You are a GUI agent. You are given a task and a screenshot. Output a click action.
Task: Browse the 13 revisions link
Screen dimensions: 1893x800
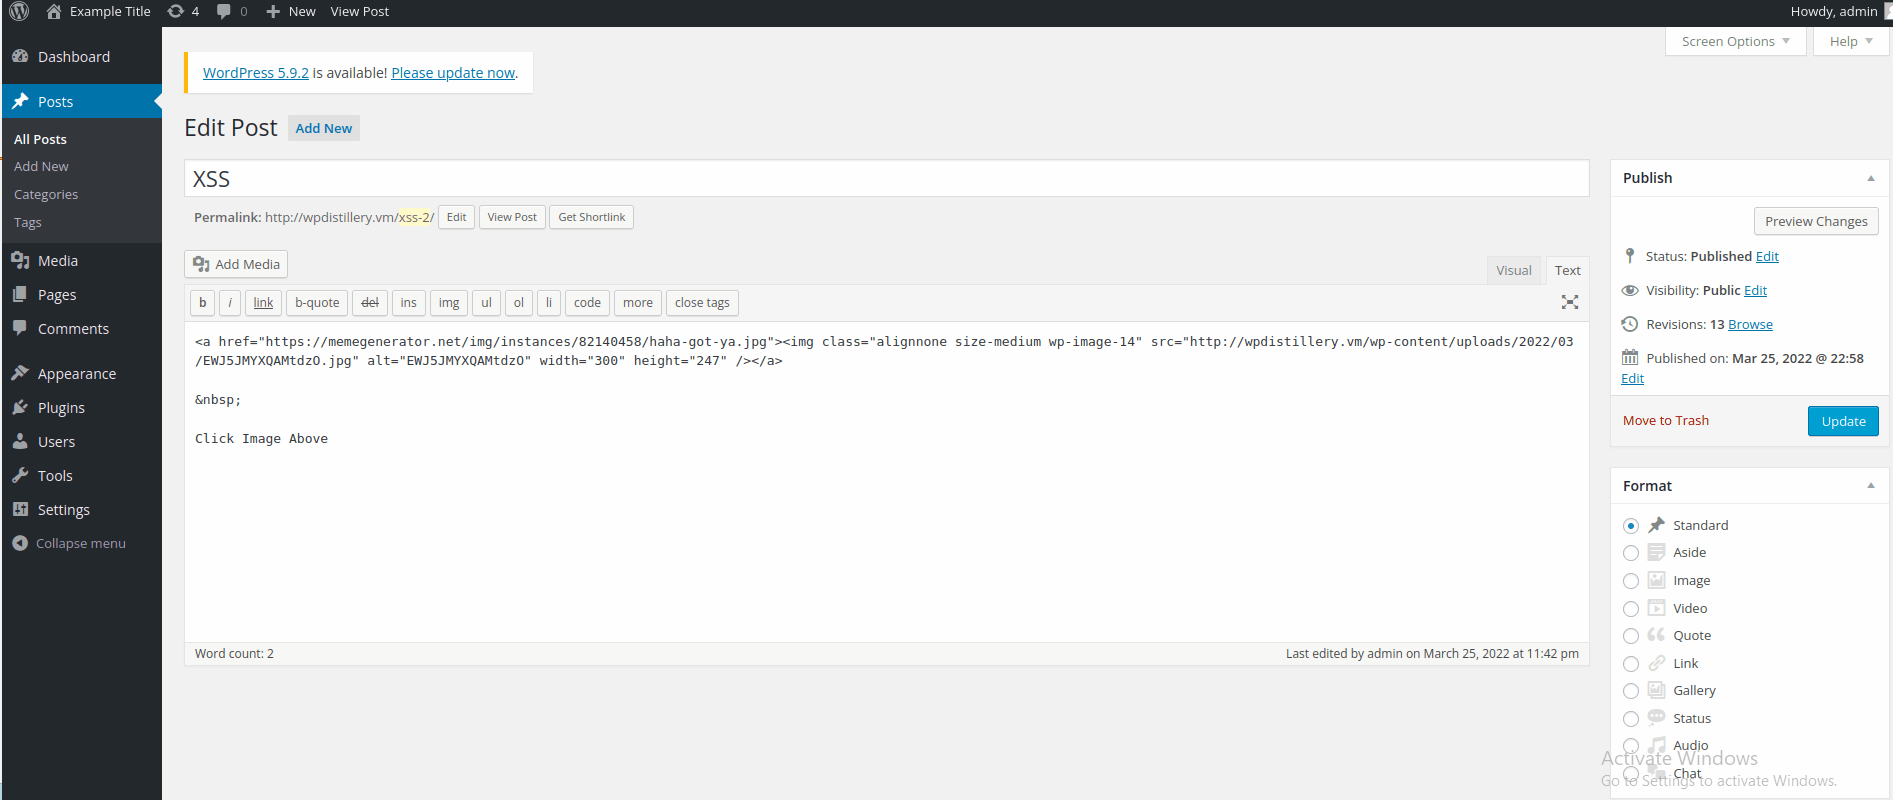[x=1750, y=325]
